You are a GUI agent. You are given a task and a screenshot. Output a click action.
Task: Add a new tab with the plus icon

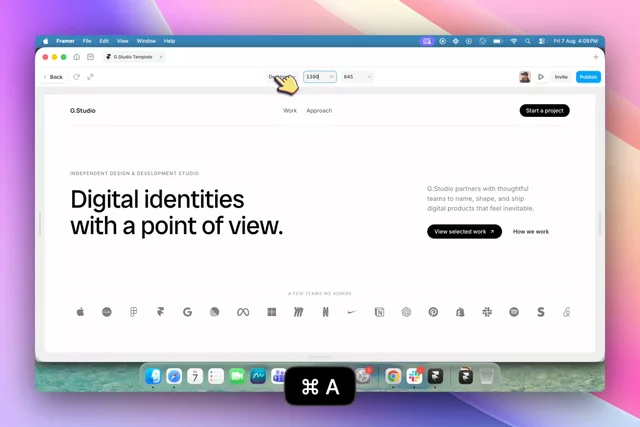click(x=596, y=57)
